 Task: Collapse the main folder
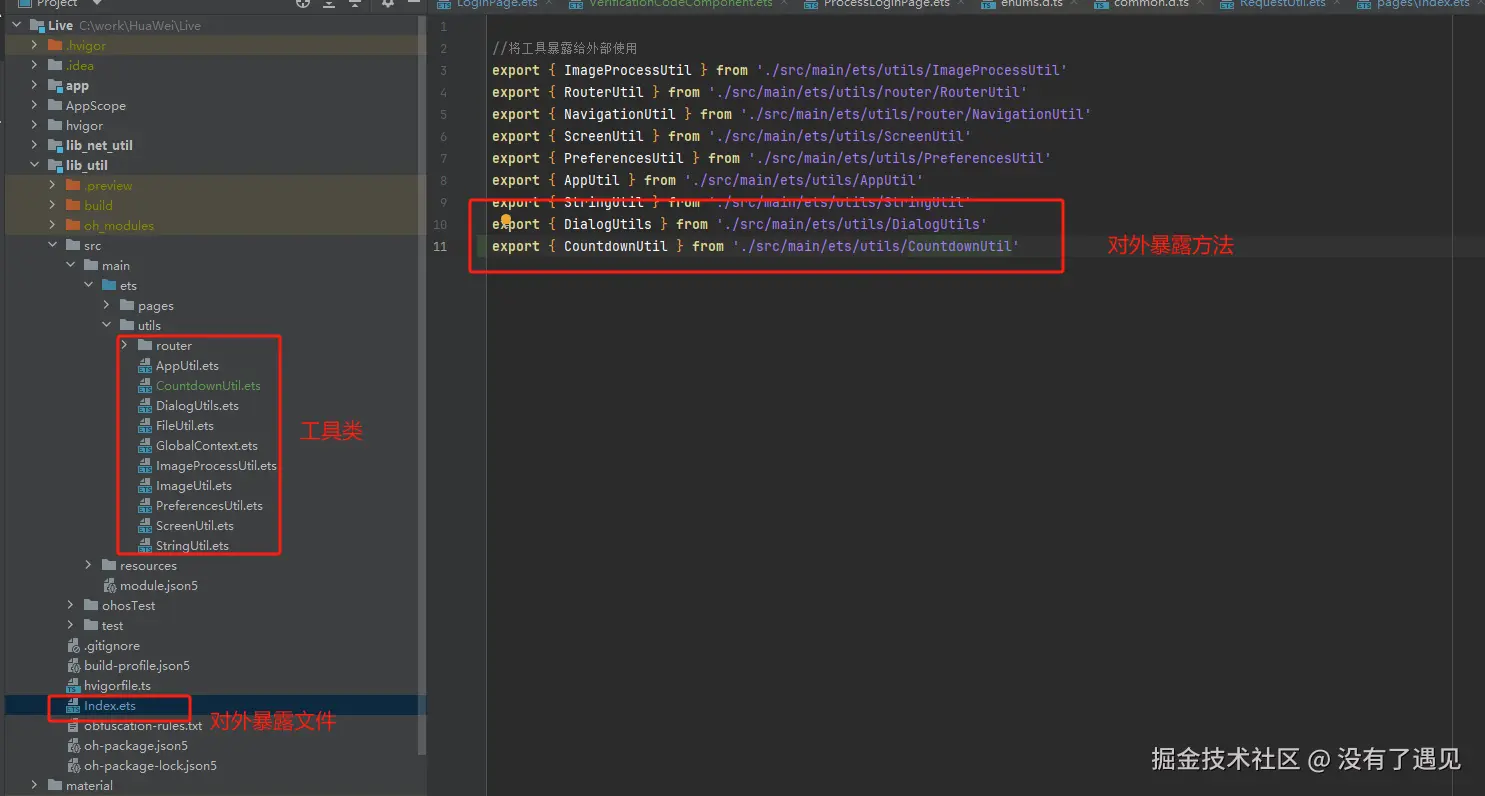tap(71, 266)
